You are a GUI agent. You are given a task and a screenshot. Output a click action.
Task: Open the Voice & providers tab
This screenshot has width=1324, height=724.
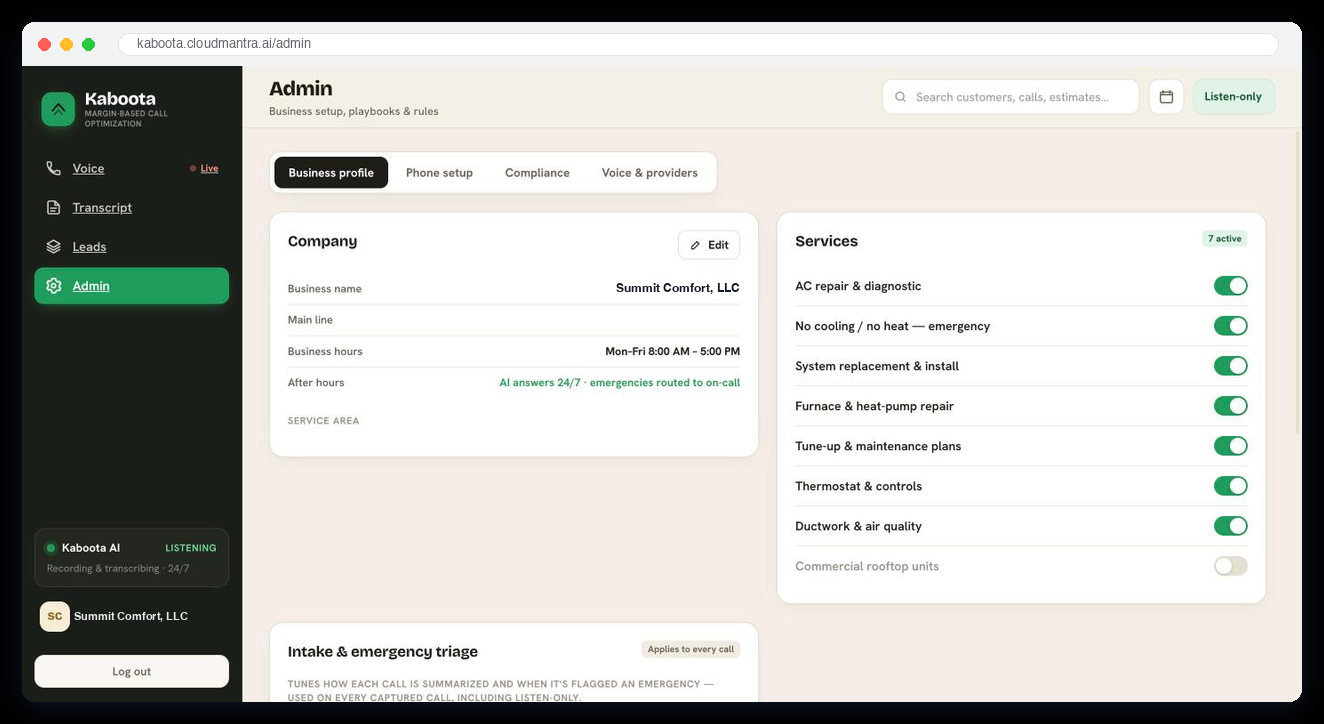[x=650, y=172]
